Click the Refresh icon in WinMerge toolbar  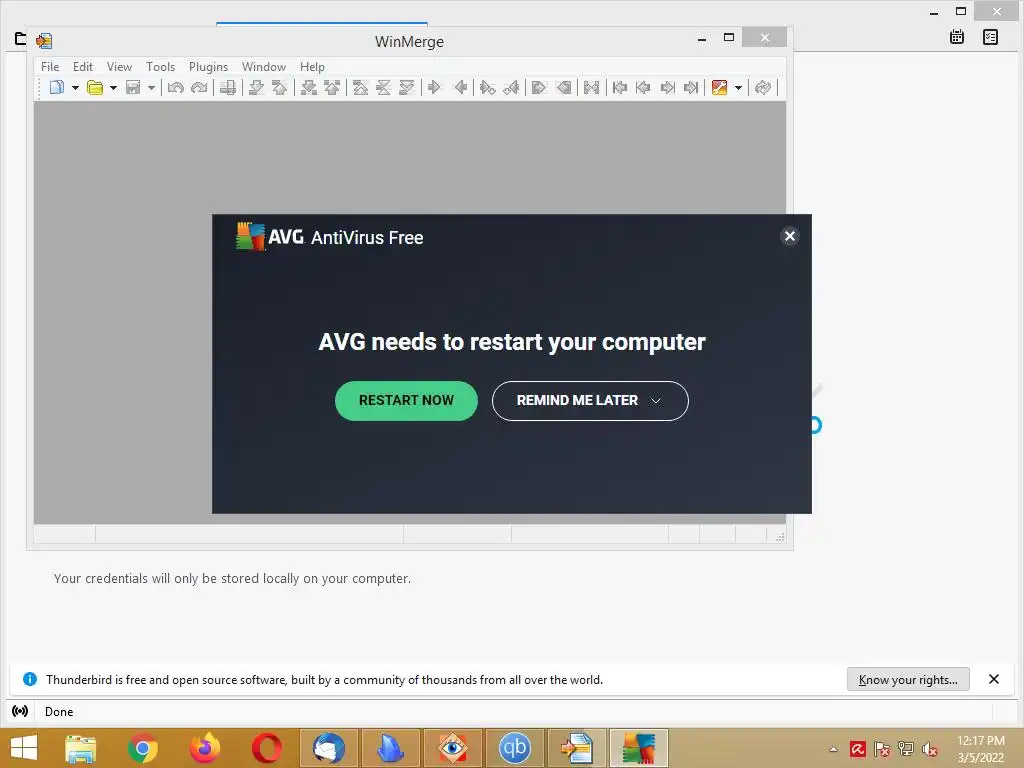[x=763, y=87]
